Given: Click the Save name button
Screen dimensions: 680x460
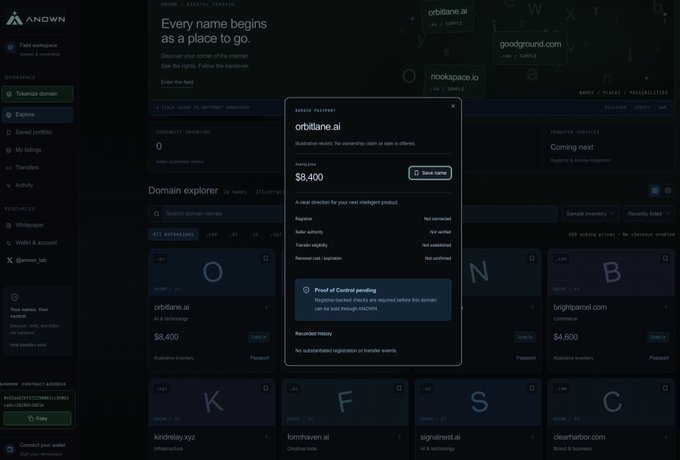Looking at the screenshot, I should click(x=430, y=173).
